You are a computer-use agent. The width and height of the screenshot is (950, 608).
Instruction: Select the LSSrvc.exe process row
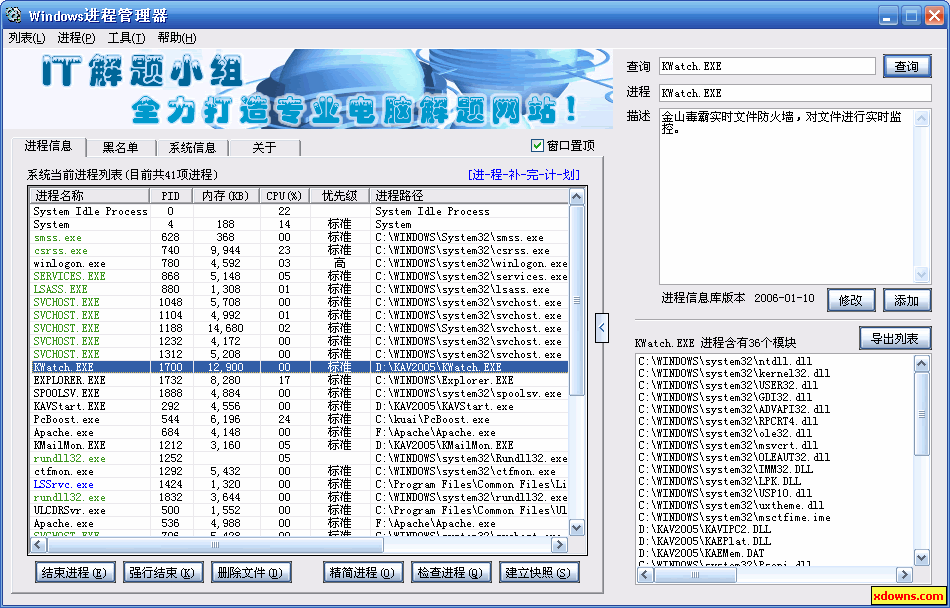coord(300,484)
